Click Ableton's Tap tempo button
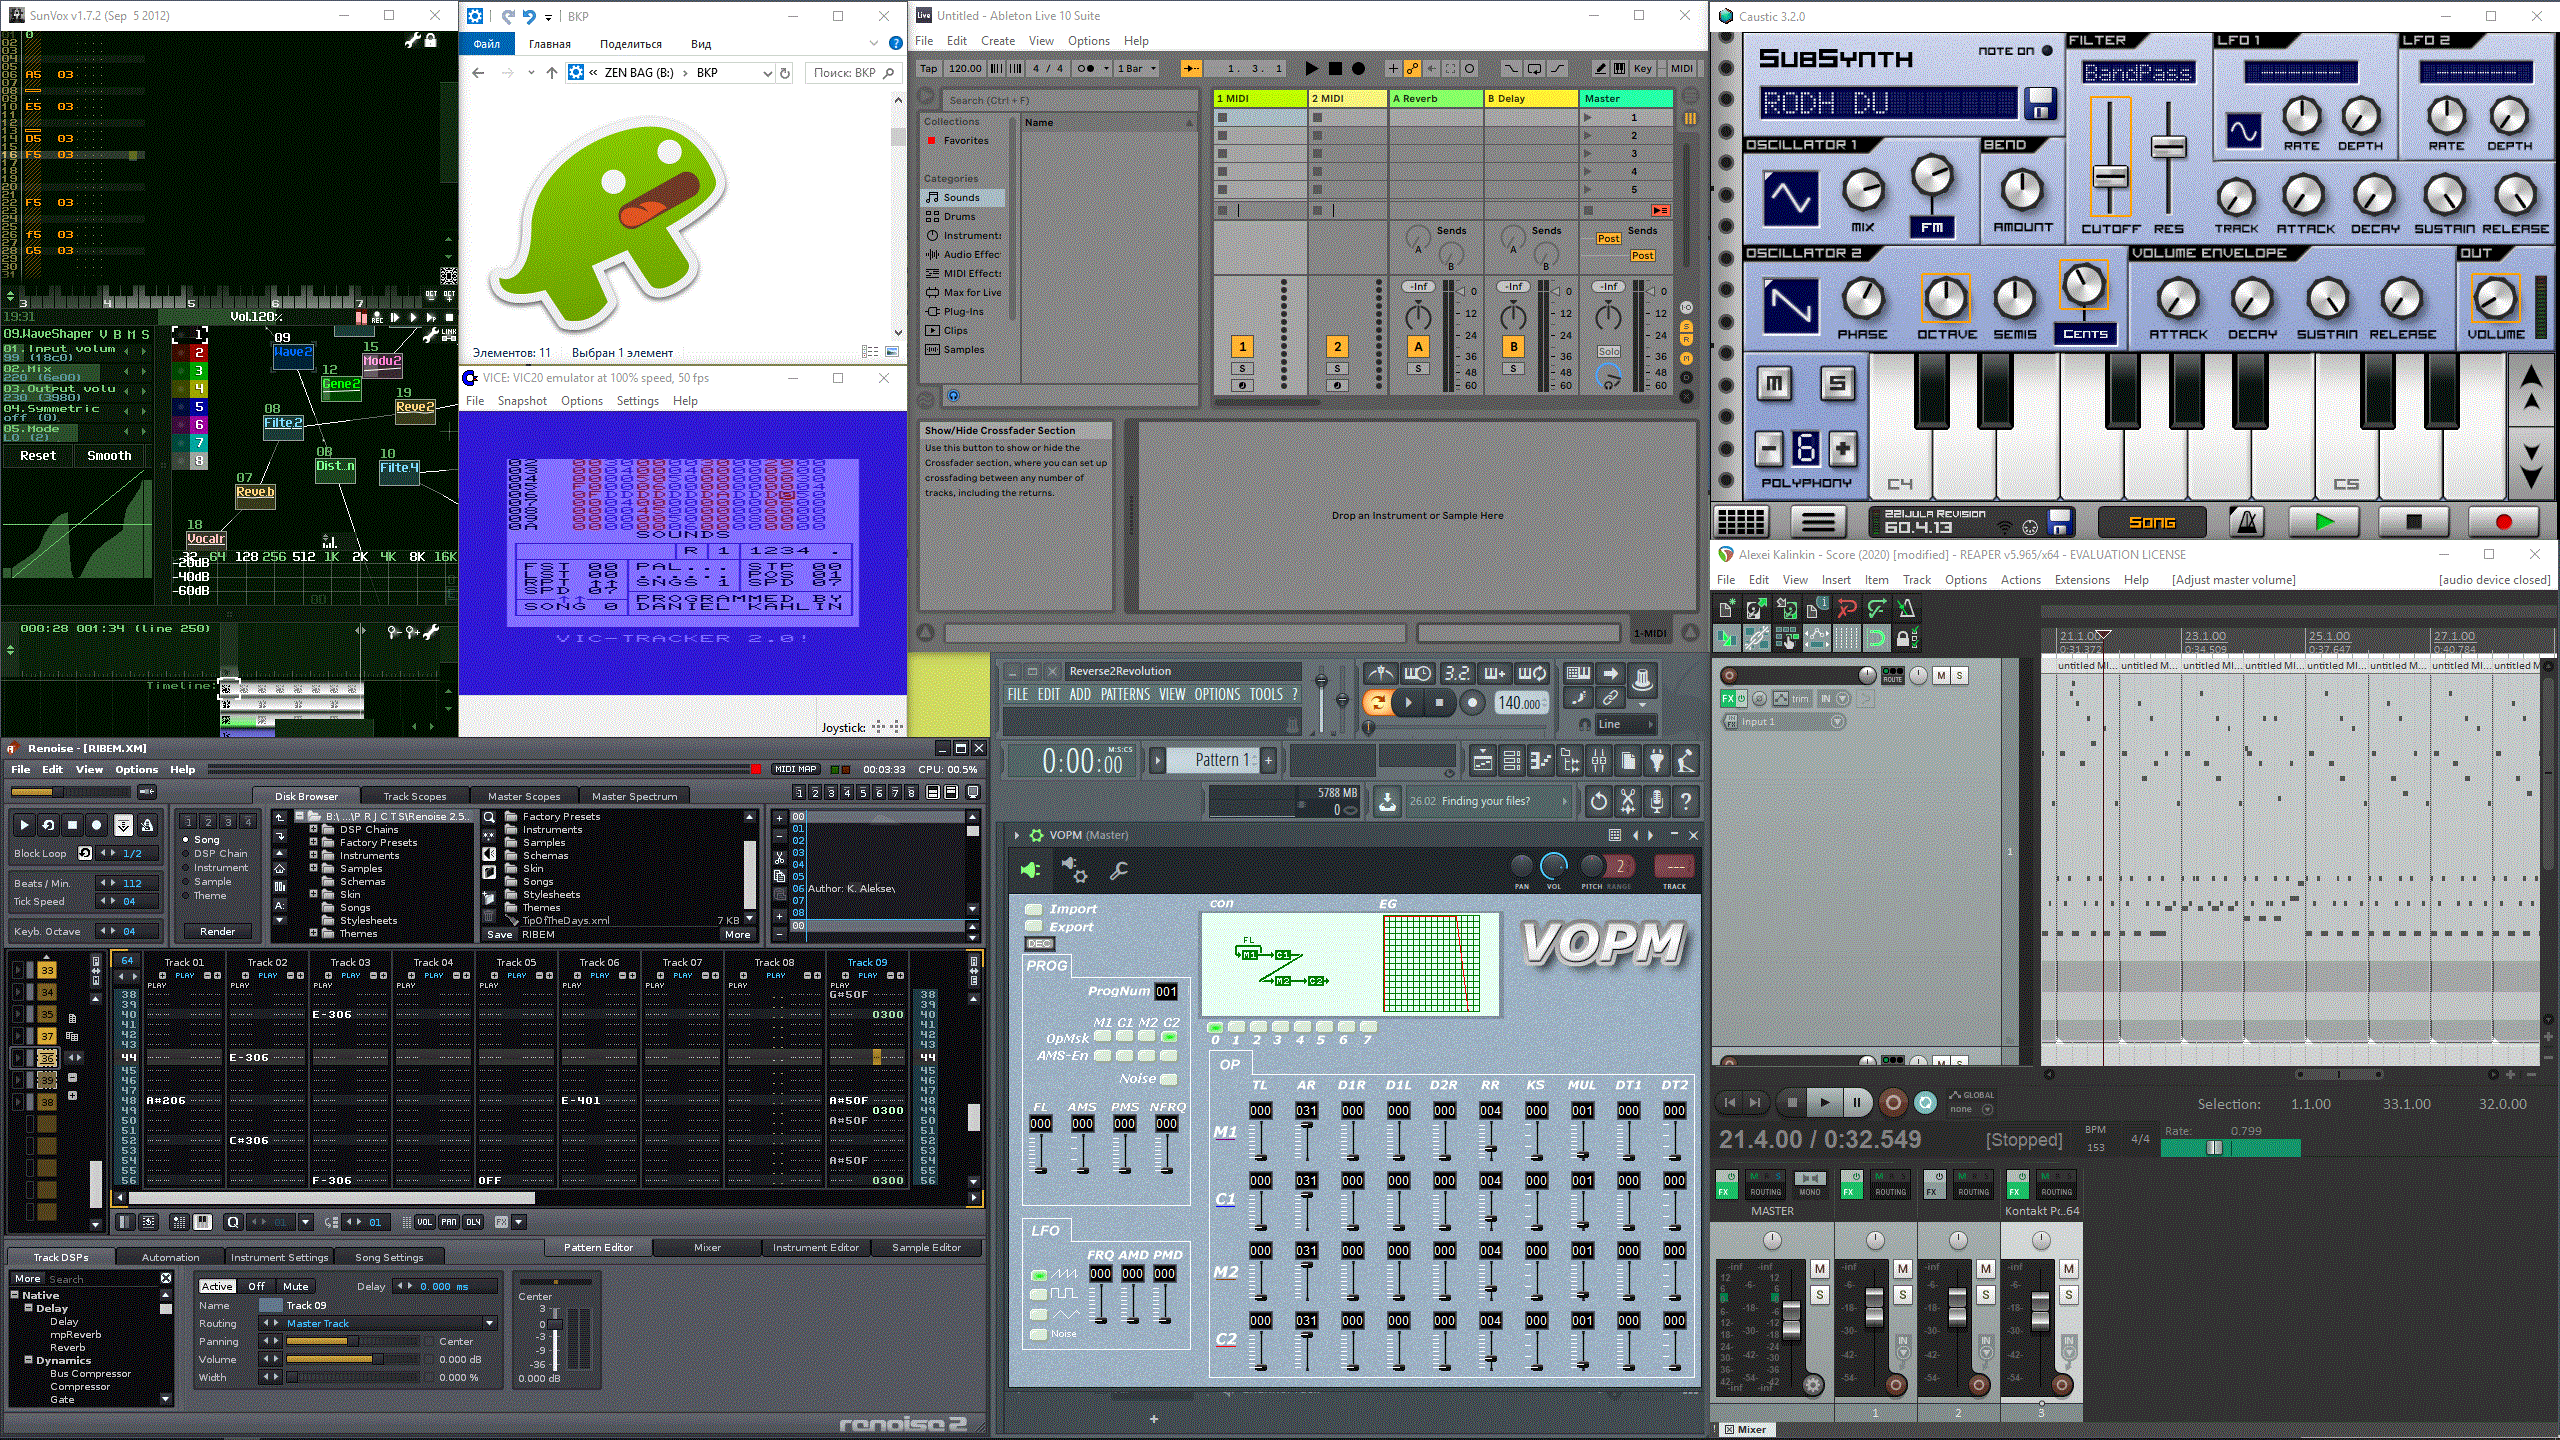 (x=928, y=69)
